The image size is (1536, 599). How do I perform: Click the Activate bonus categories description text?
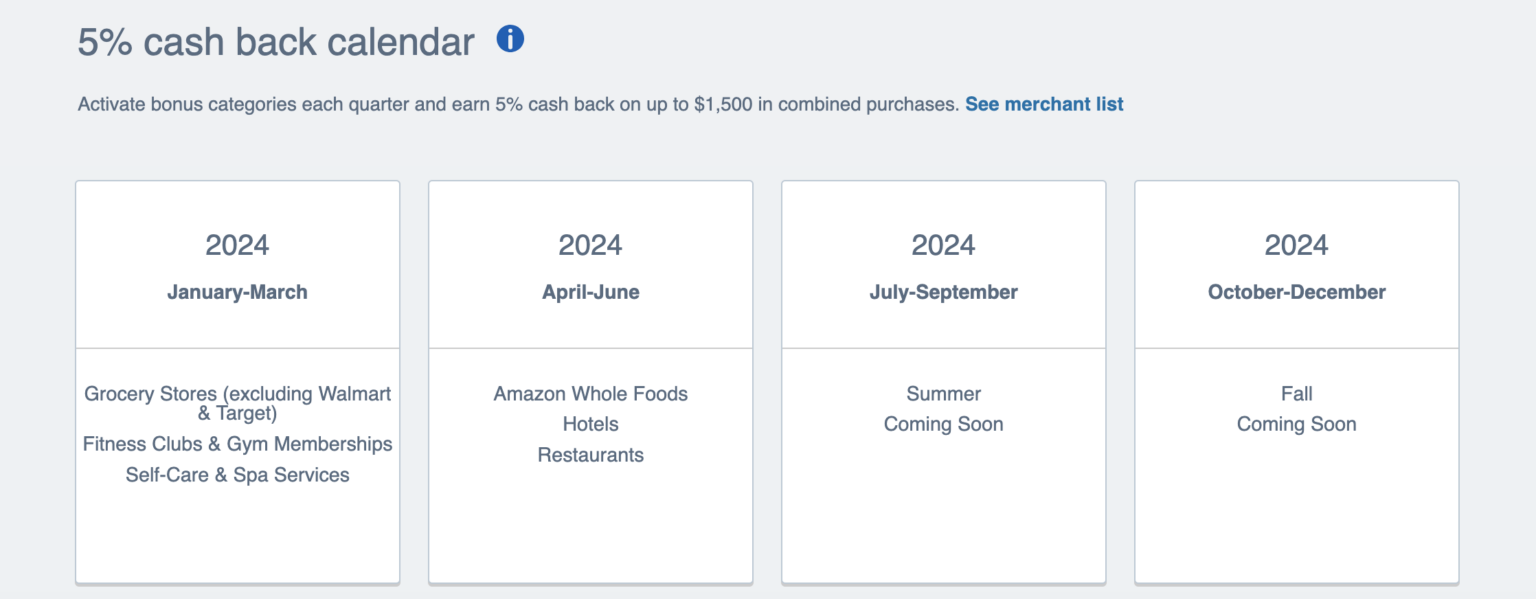(518, 104)
